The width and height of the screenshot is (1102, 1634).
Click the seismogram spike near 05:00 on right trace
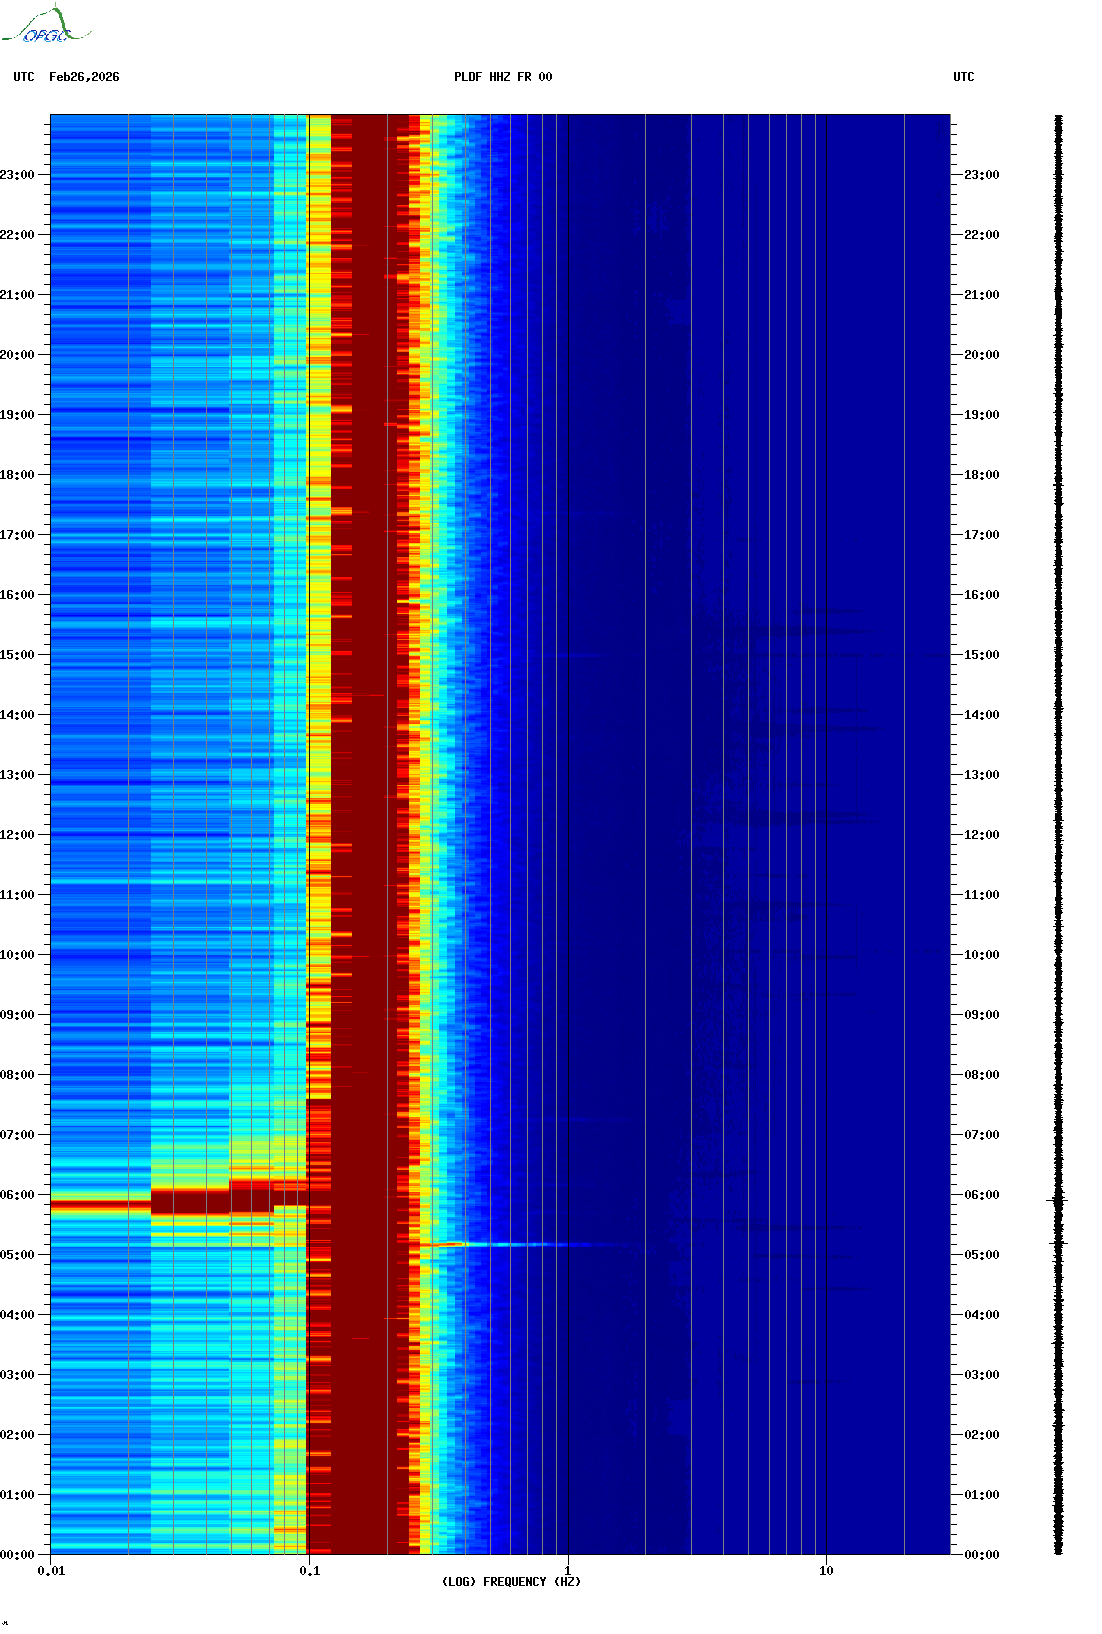coord(1059,1243)
